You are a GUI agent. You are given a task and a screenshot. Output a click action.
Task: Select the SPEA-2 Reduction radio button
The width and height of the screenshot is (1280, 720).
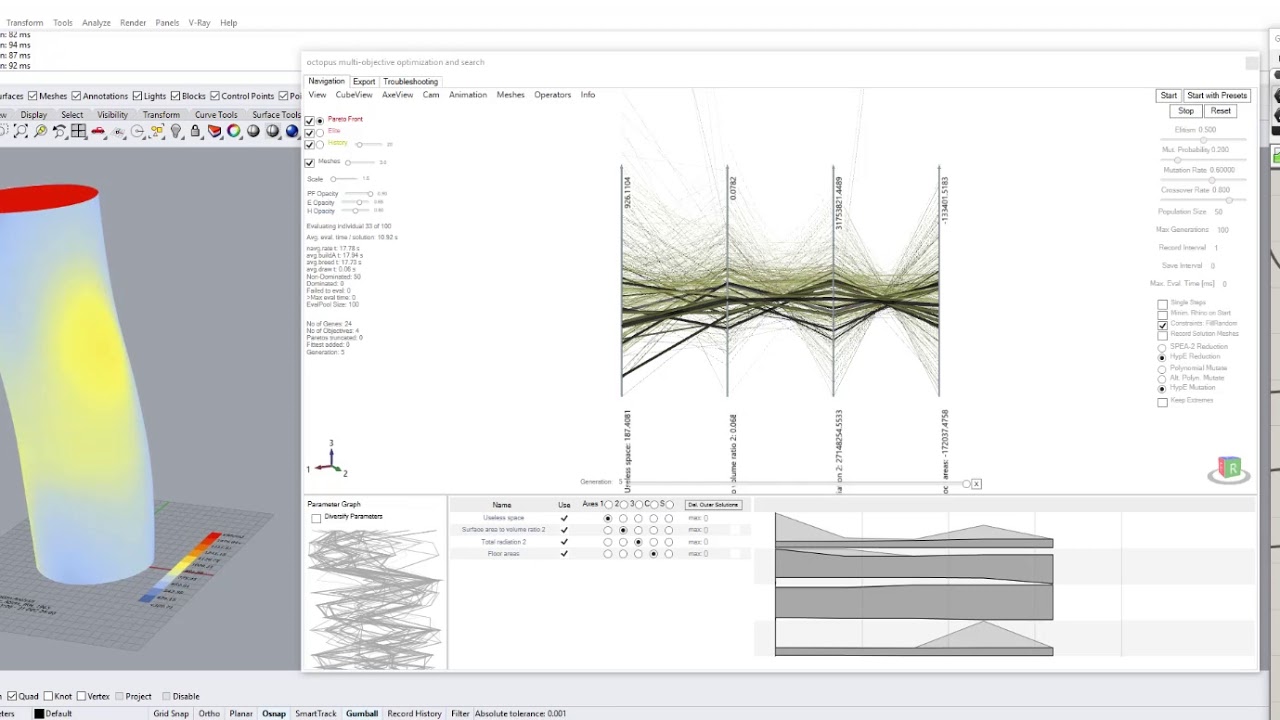tap(1162, 347)
